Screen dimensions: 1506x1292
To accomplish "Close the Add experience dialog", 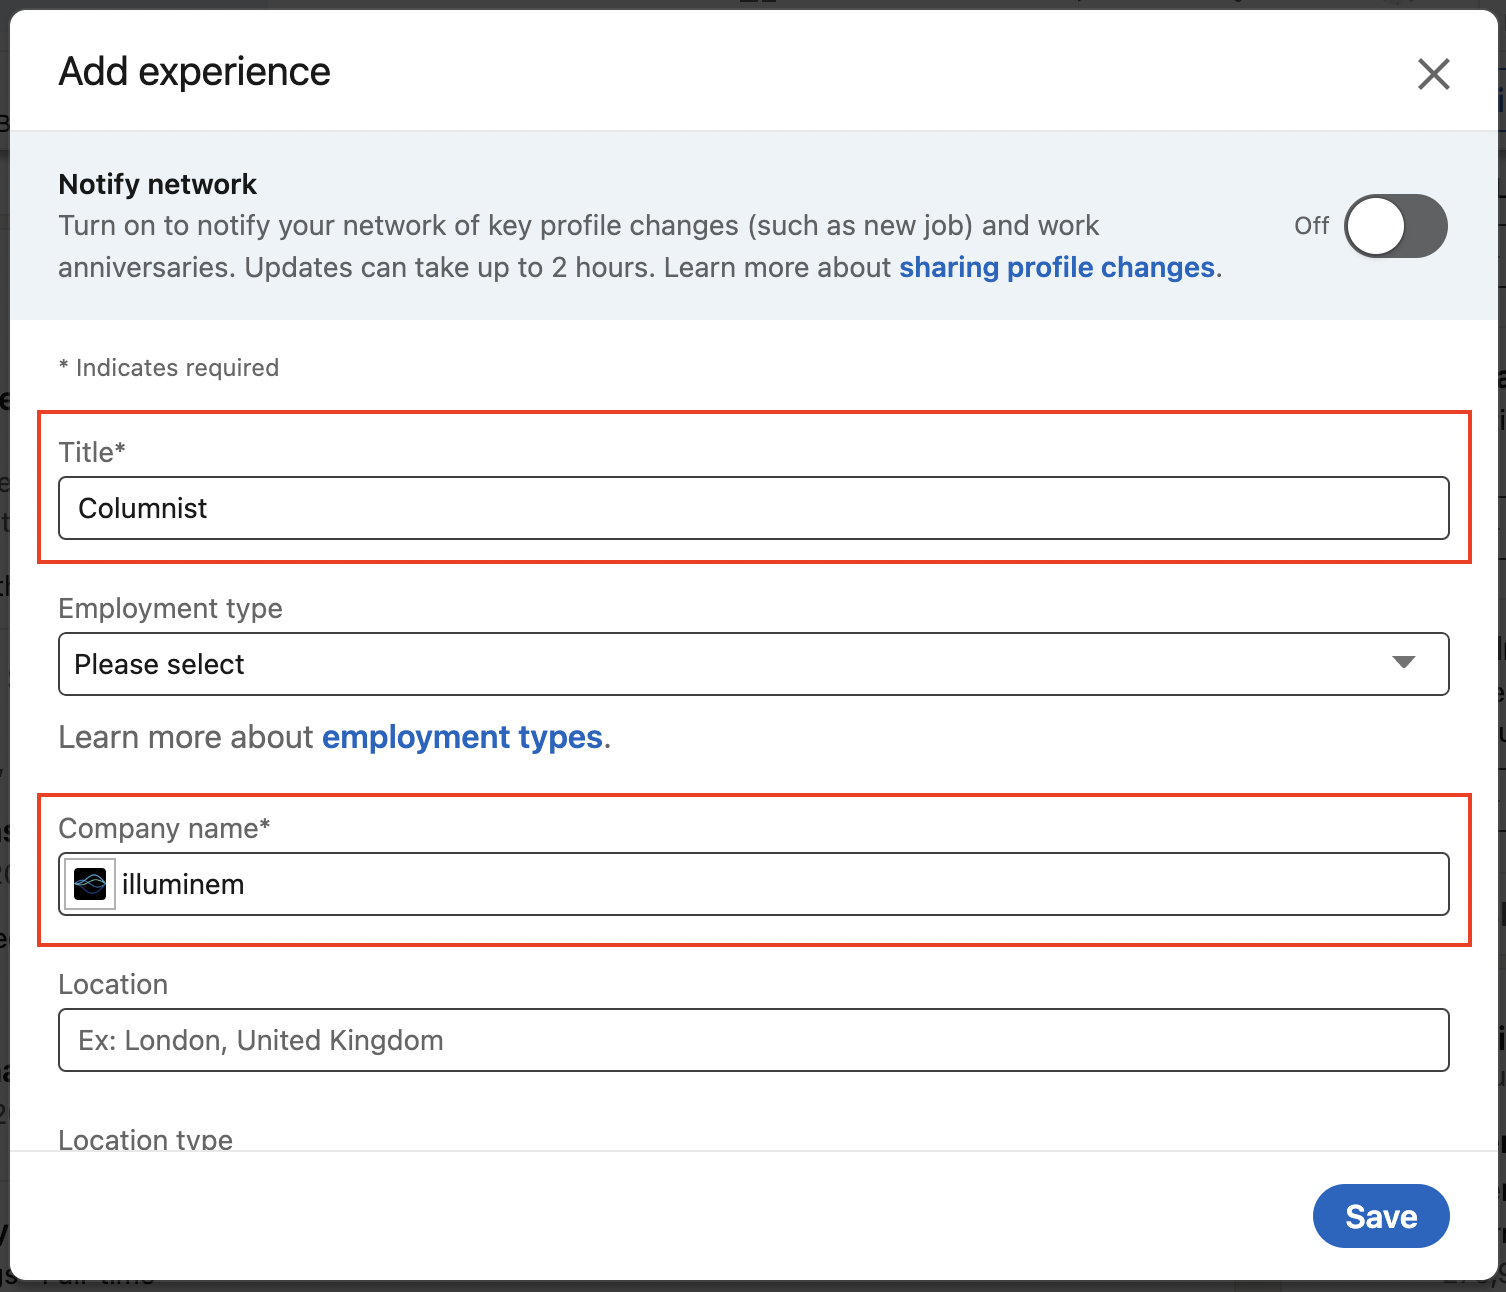I will [1433, 74].
